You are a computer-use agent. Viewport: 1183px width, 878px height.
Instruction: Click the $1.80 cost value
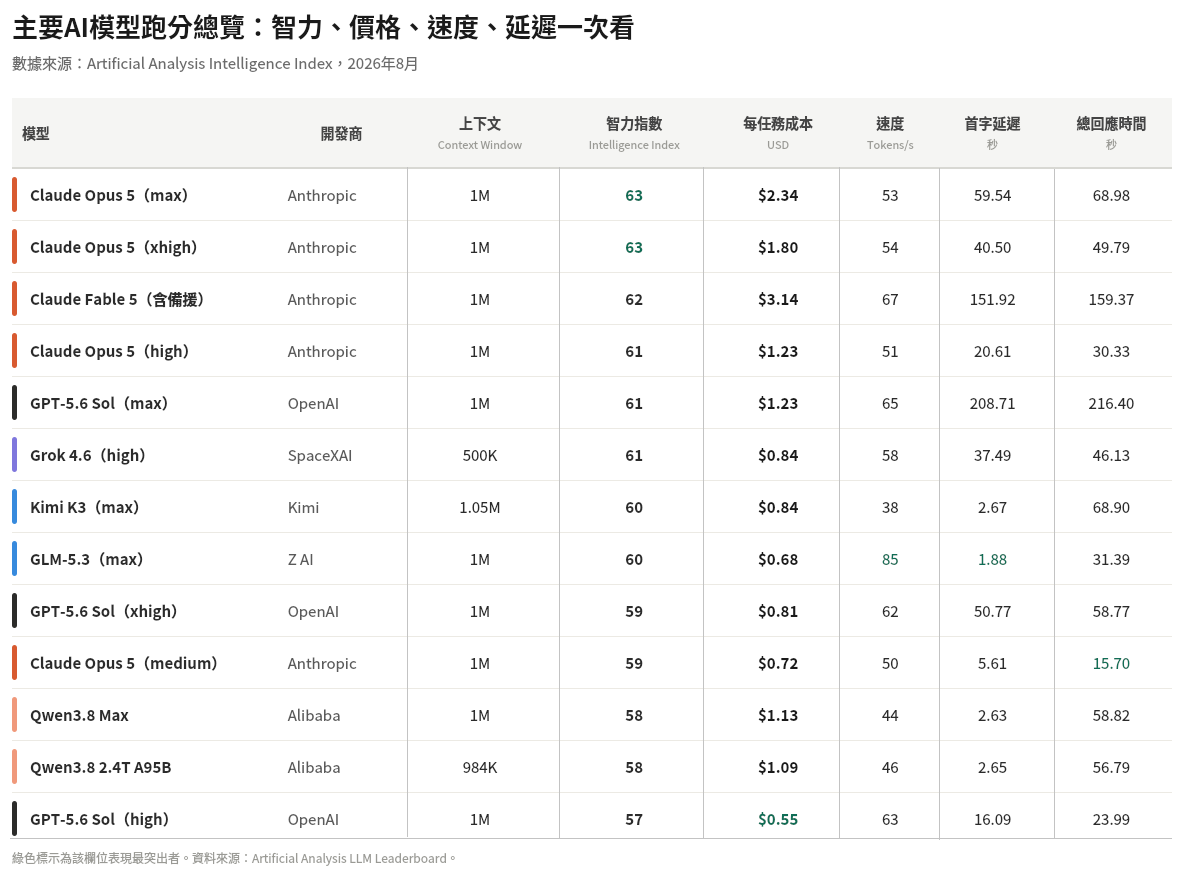(778, 247)
